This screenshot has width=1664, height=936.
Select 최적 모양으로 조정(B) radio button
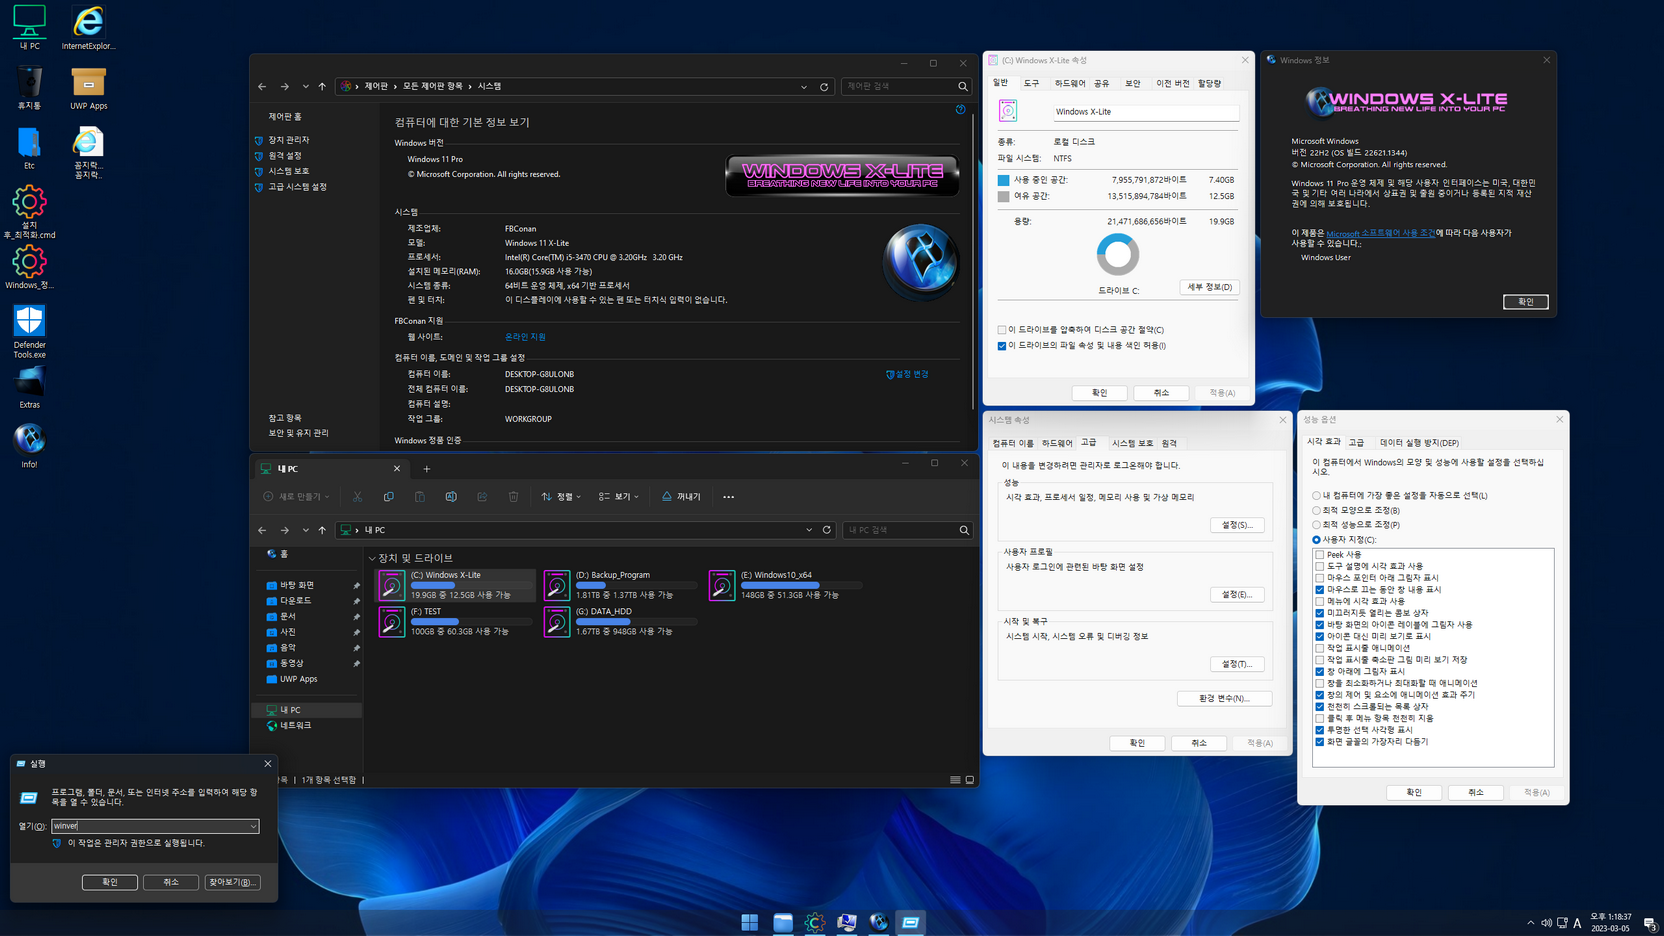click(x=1316, y=510)
